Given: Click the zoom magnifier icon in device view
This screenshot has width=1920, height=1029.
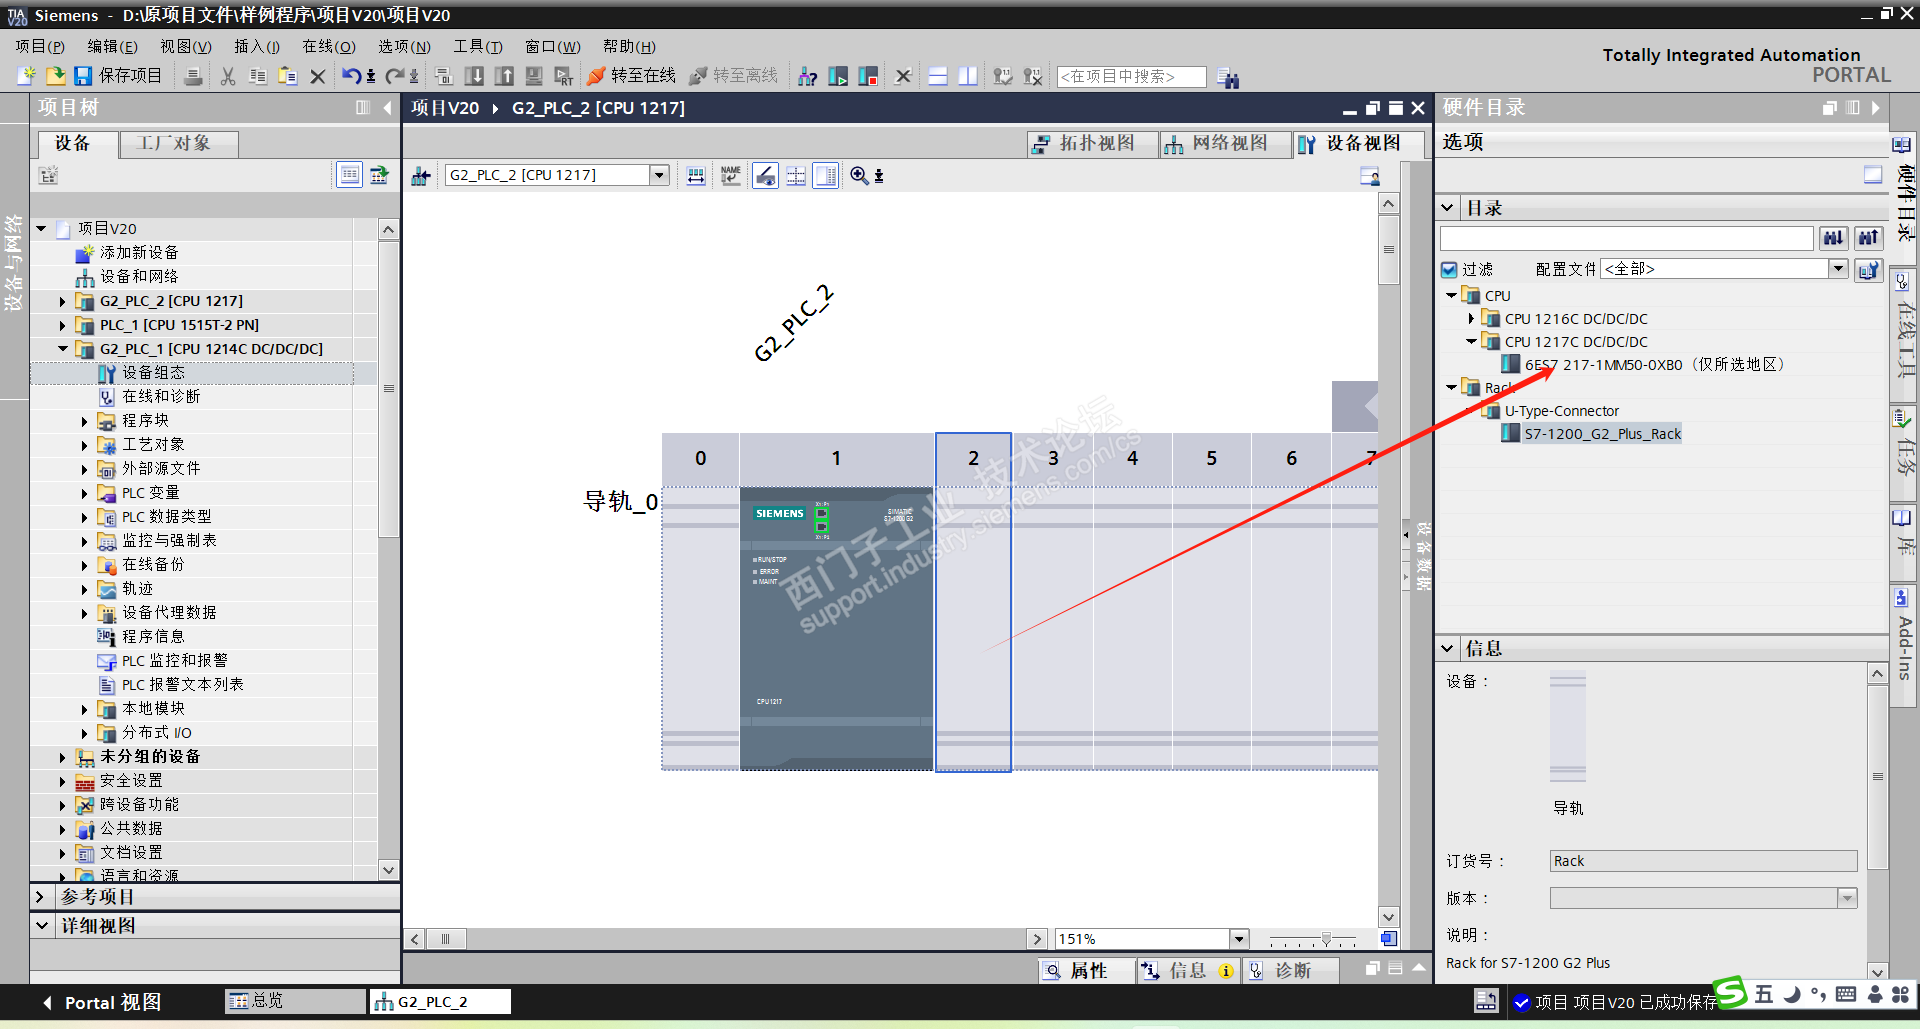Looking at the screenshot, I should 859,176.
